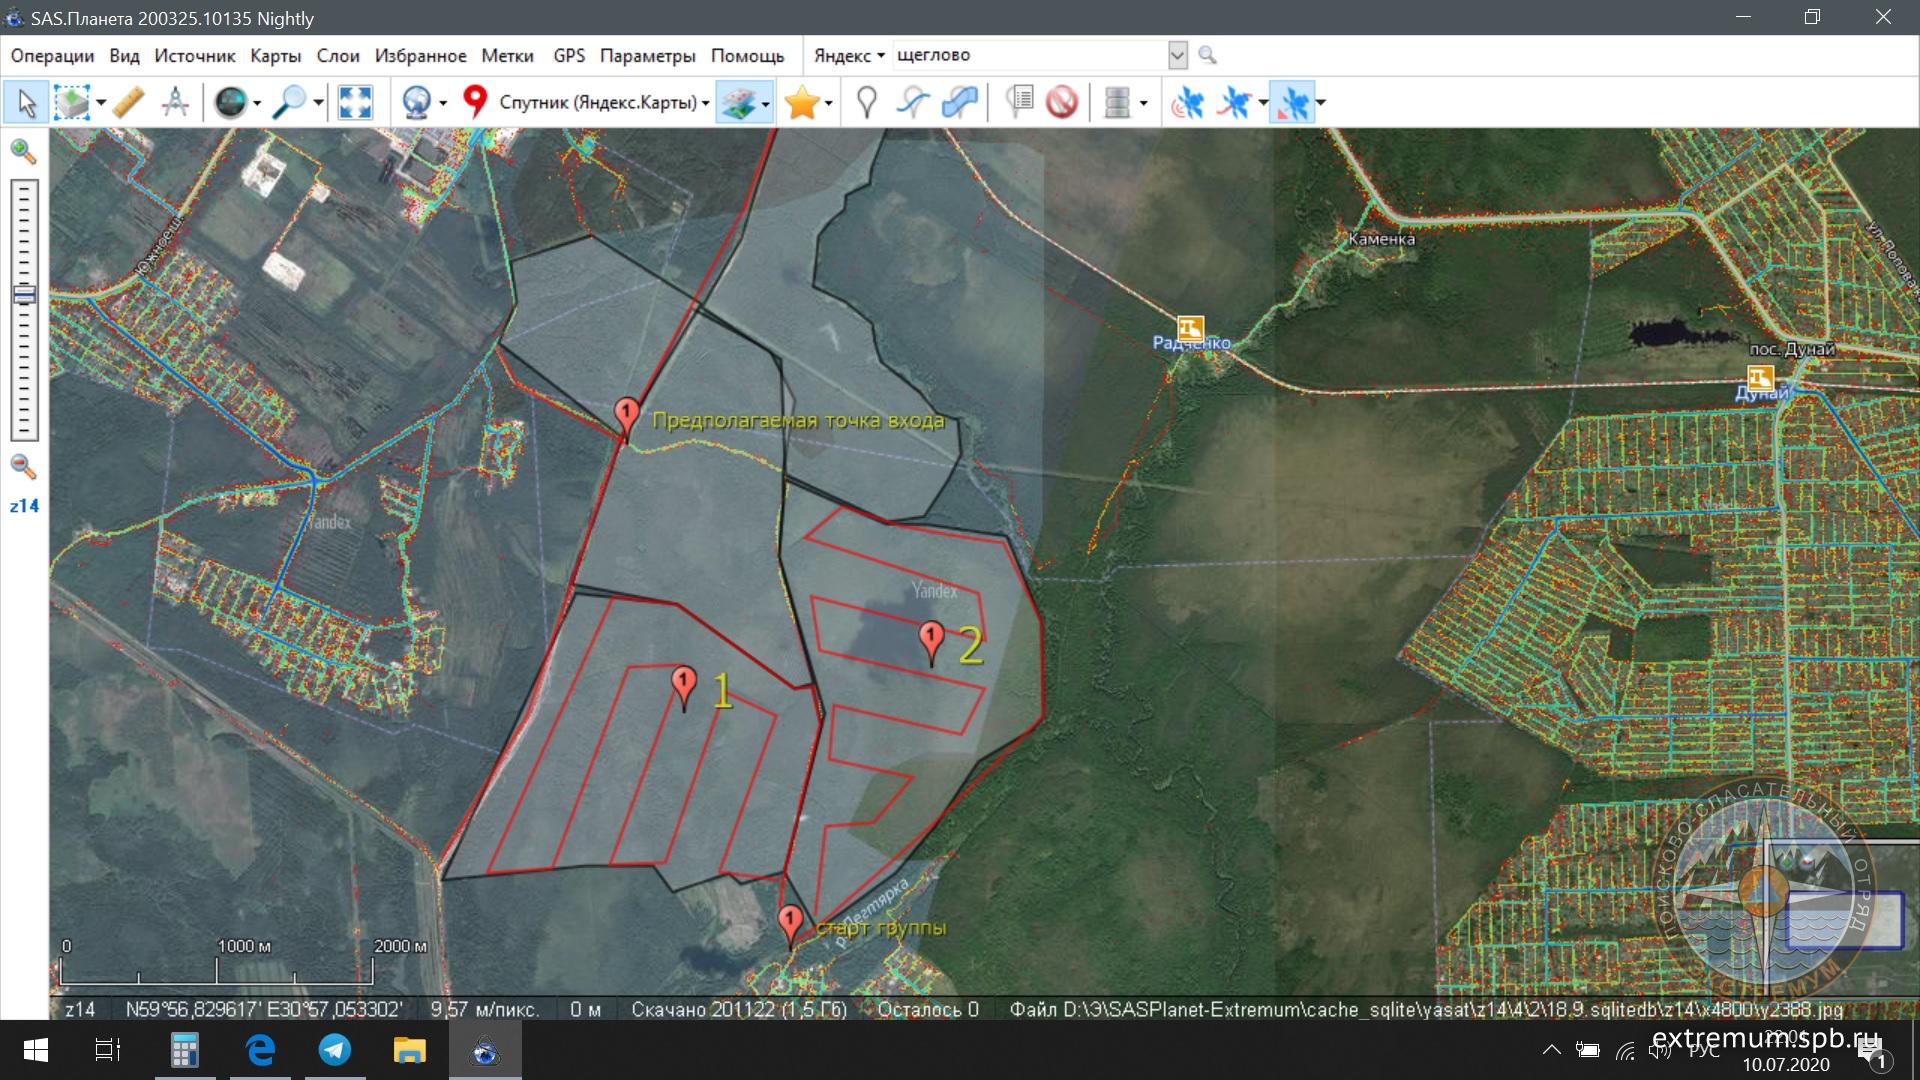Click placemark pin labeled 2

point(932,643)
